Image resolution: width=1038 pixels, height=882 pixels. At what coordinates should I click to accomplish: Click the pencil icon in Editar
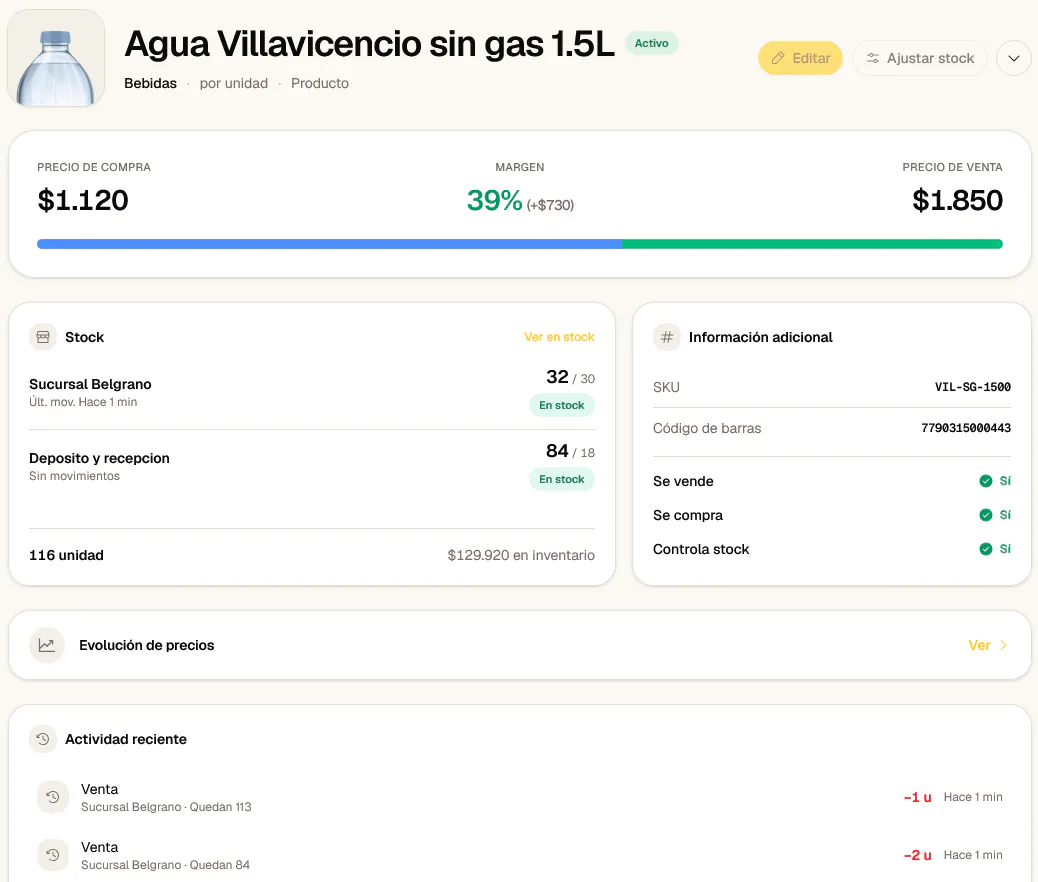point(778,58)
